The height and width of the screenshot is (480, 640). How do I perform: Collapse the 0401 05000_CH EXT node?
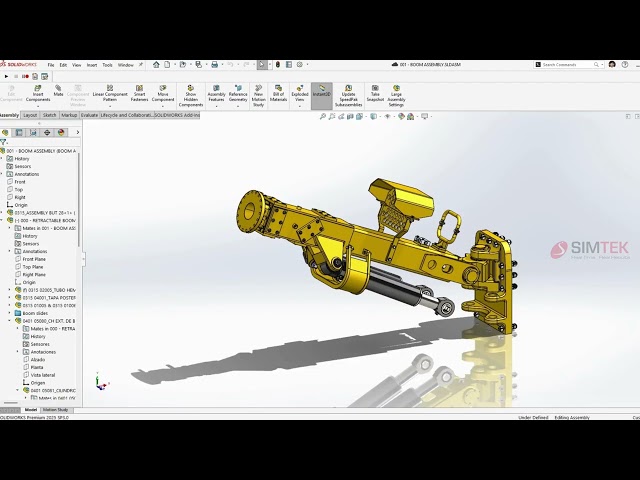point(10,321)
